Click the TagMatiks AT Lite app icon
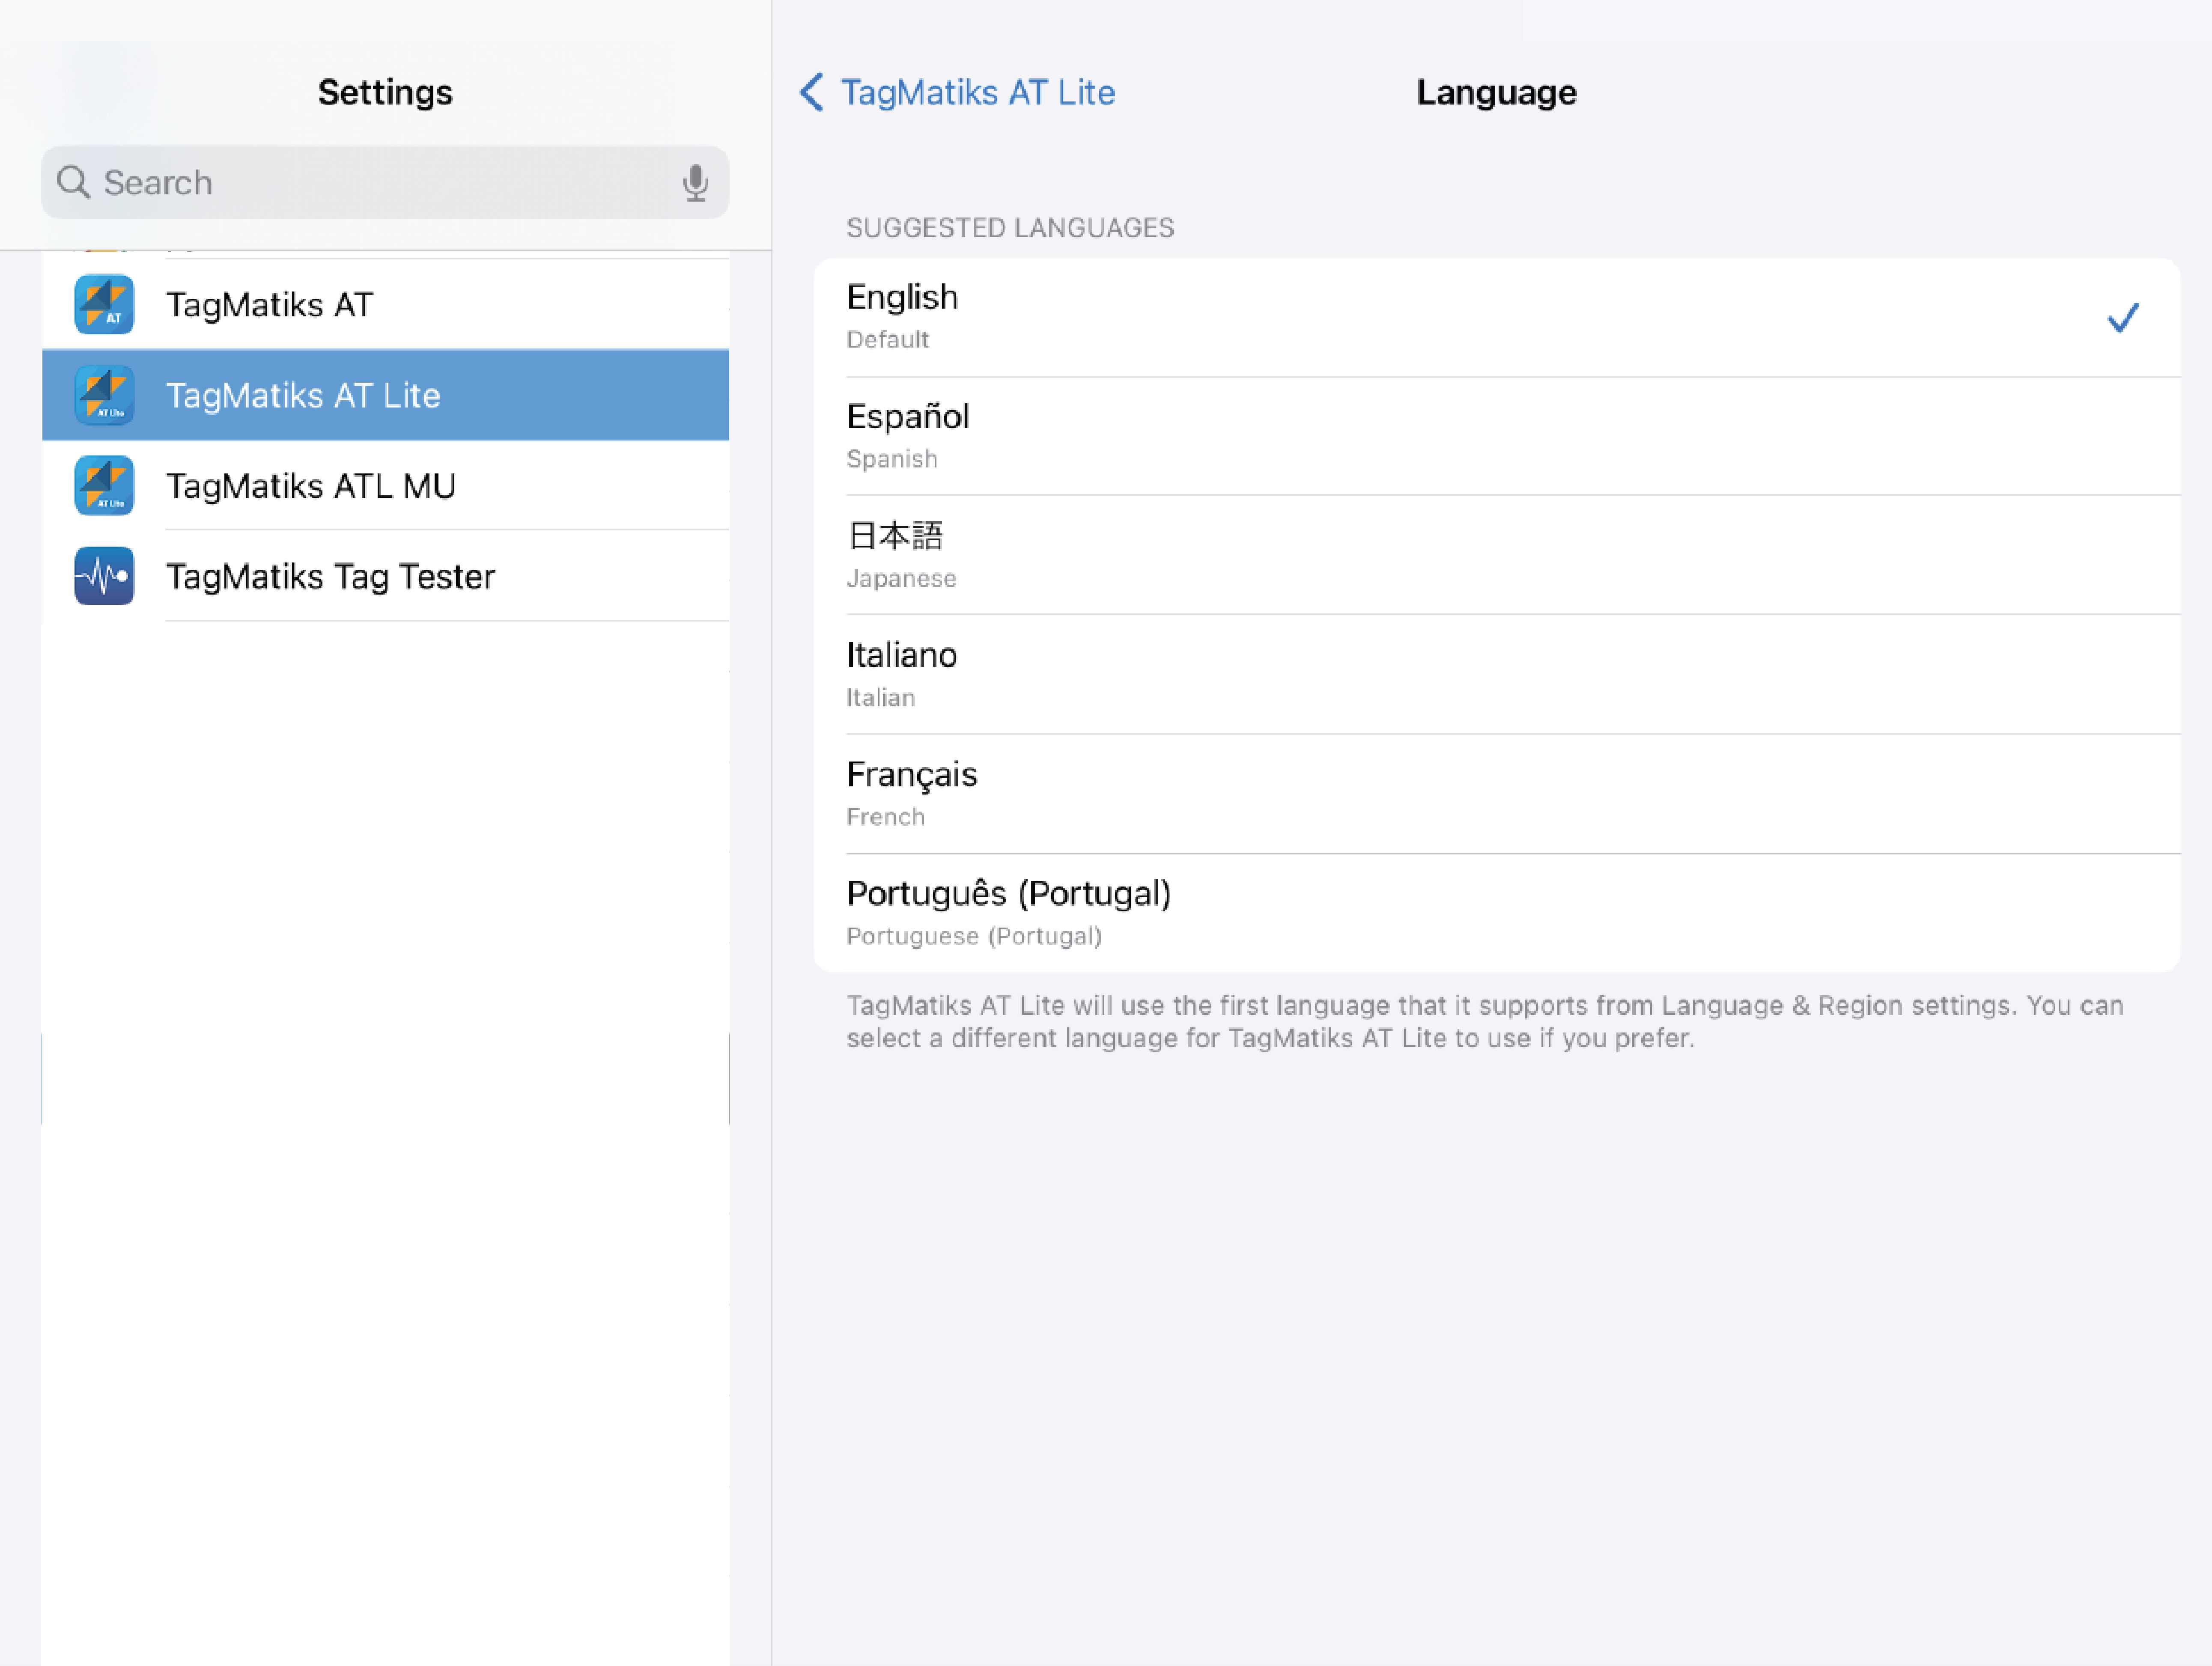Viewport: 2212px width, 1666px height. pyautogui.click(x=104, y=395)
